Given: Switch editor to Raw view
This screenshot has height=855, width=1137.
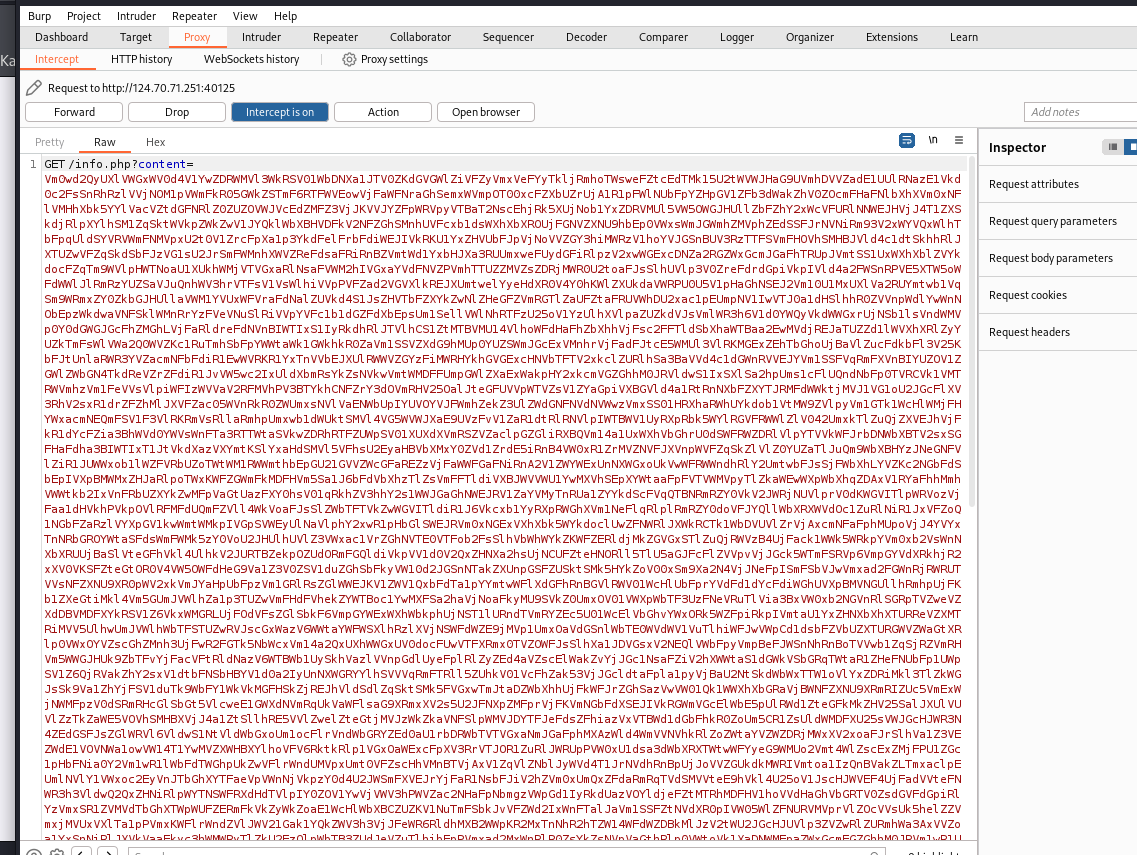Looking at the screenshot, I should point(104,142).
